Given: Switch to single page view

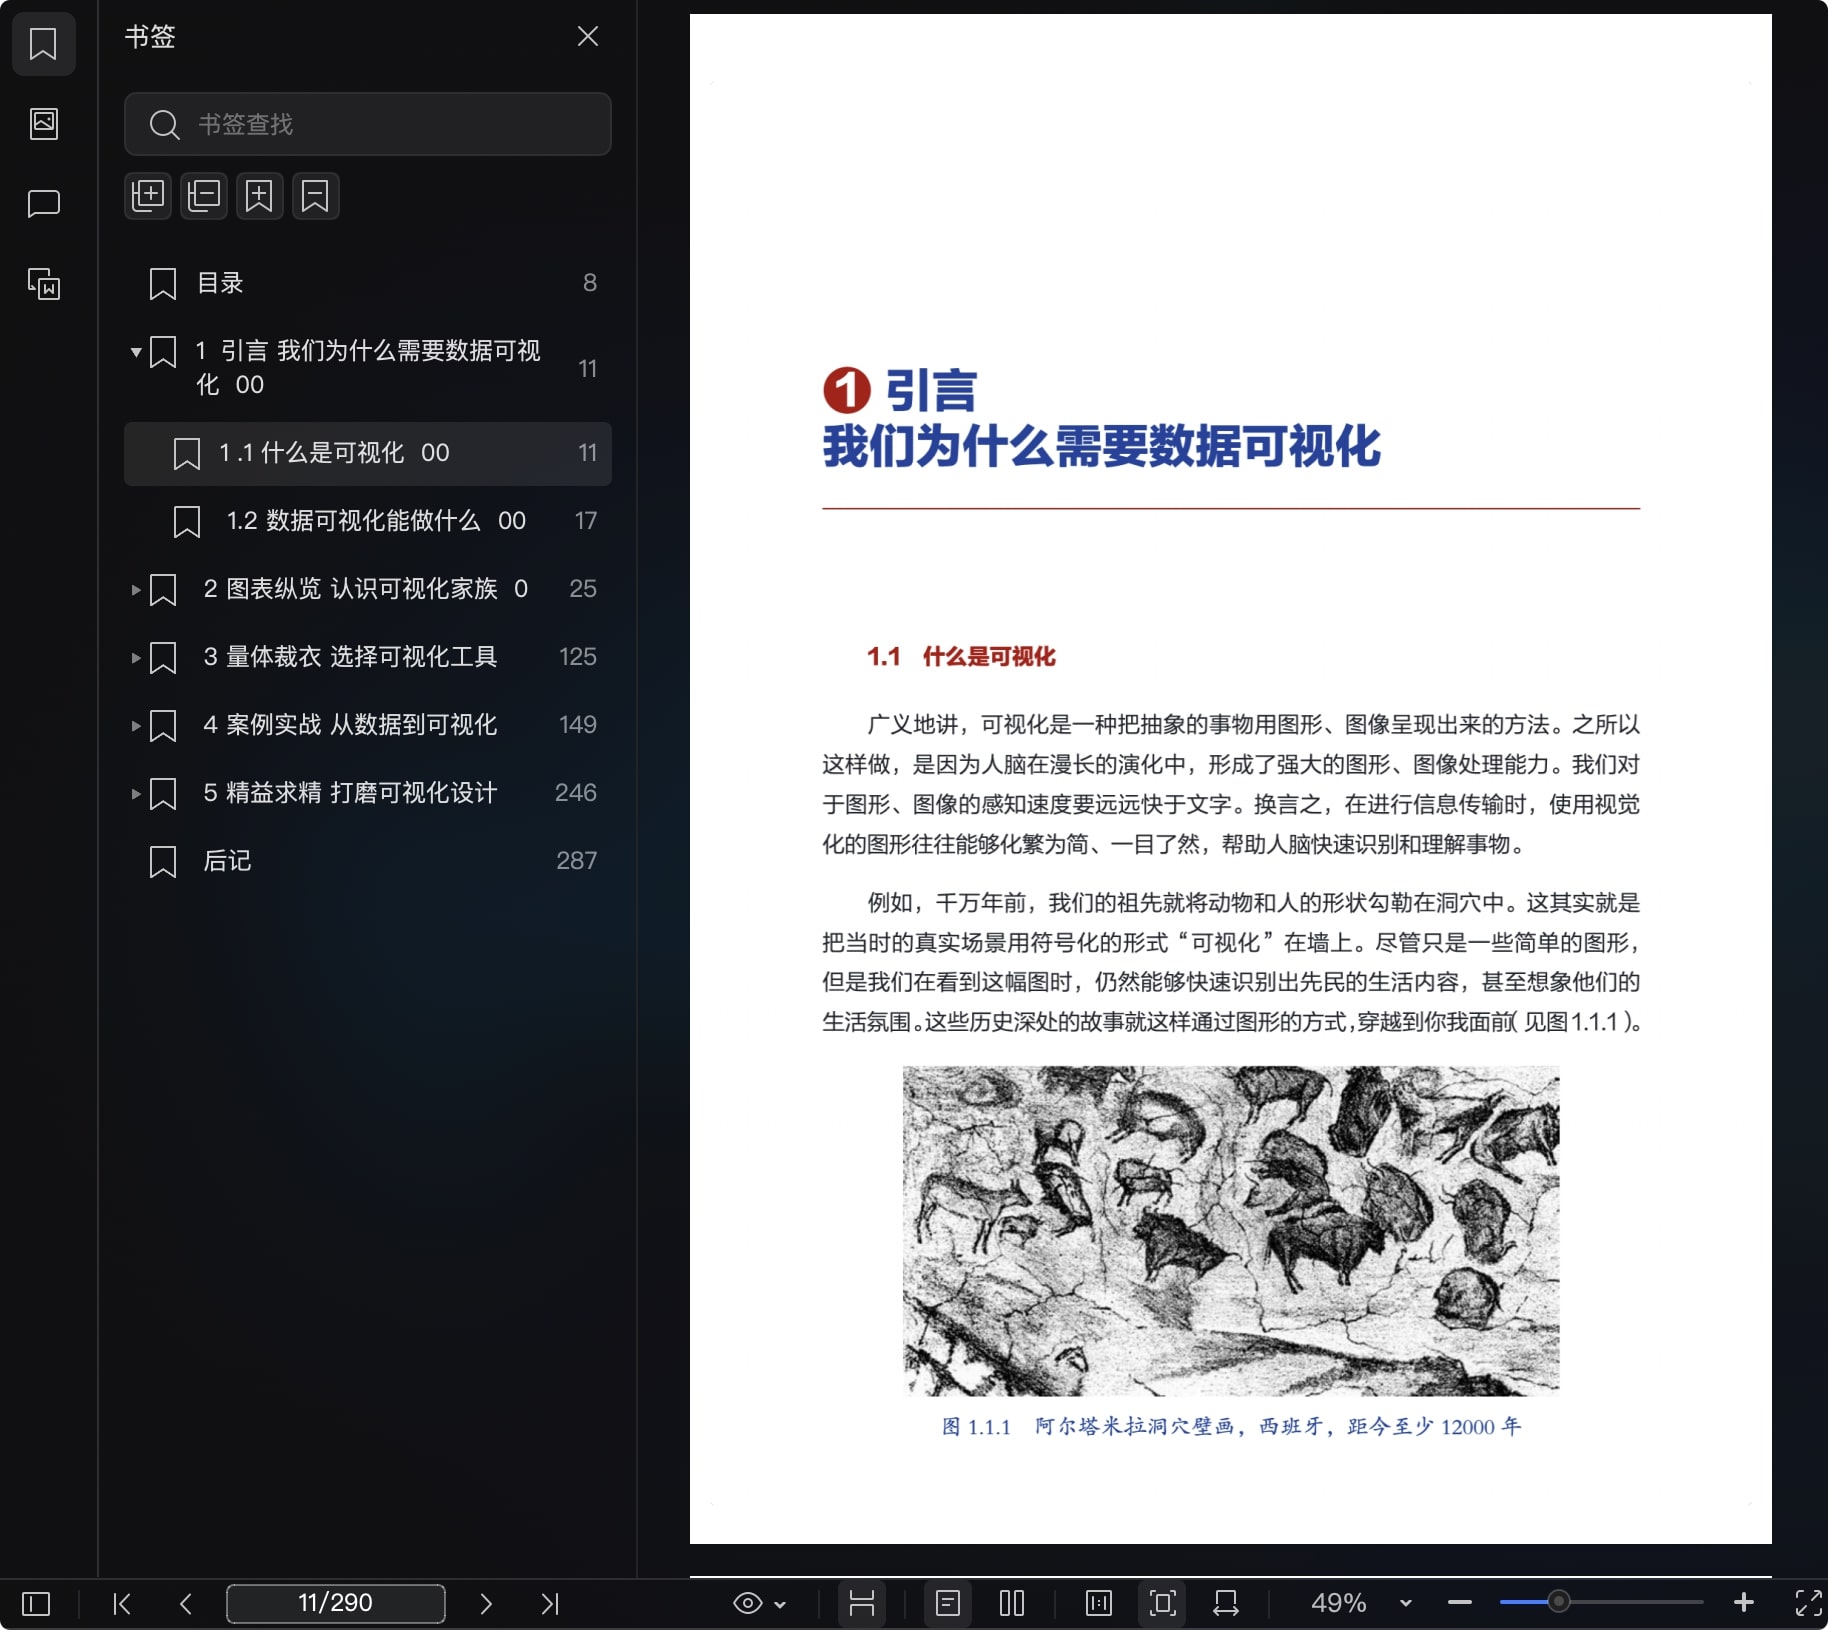Looking at the screenshot, I should (x=948, y=1604).
